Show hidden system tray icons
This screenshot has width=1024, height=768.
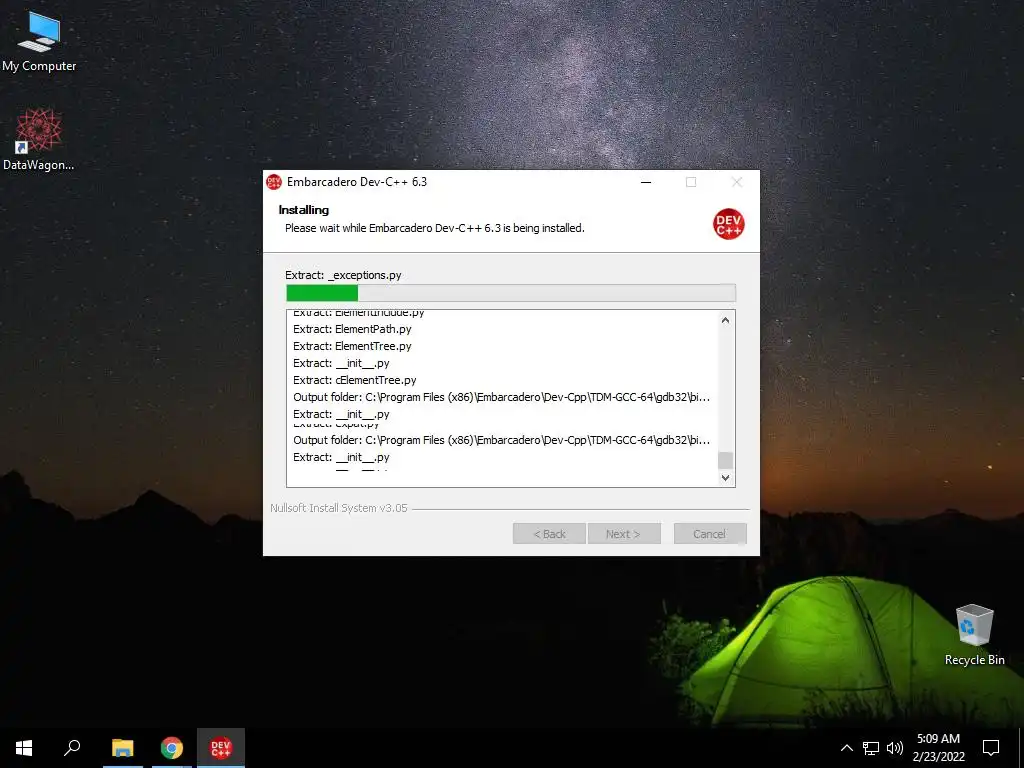[x=846, y=748]
